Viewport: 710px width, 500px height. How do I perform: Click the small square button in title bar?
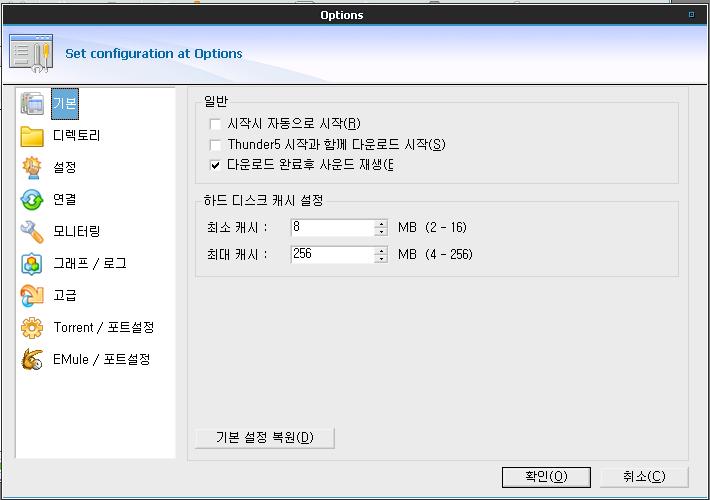tap(691, 14)
